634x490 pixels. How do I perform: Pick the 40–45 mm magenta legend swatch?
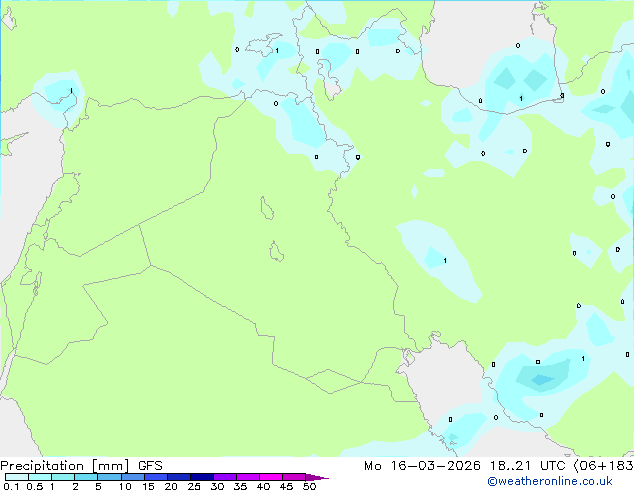(x=271, y=477)
